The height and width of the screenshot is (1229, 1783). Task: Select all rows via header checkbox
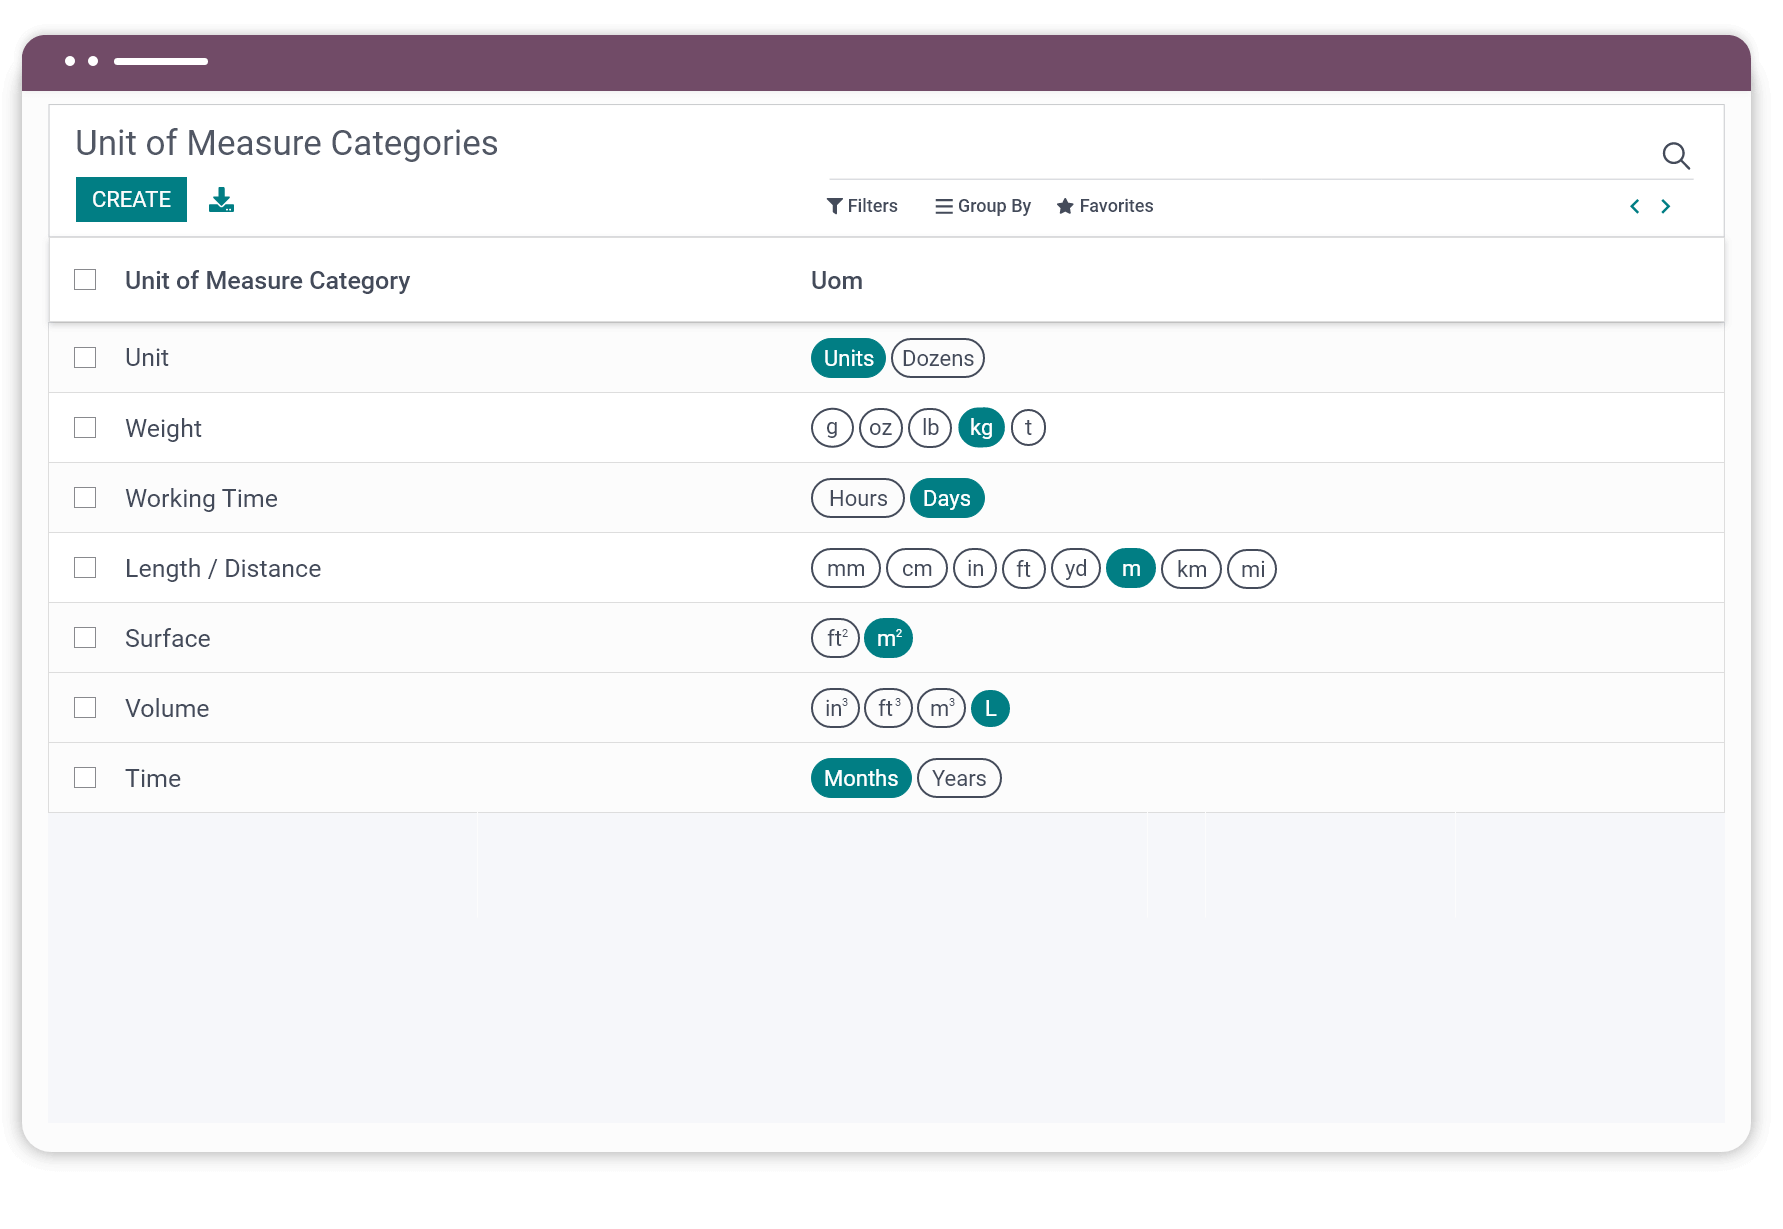[85, 280]
